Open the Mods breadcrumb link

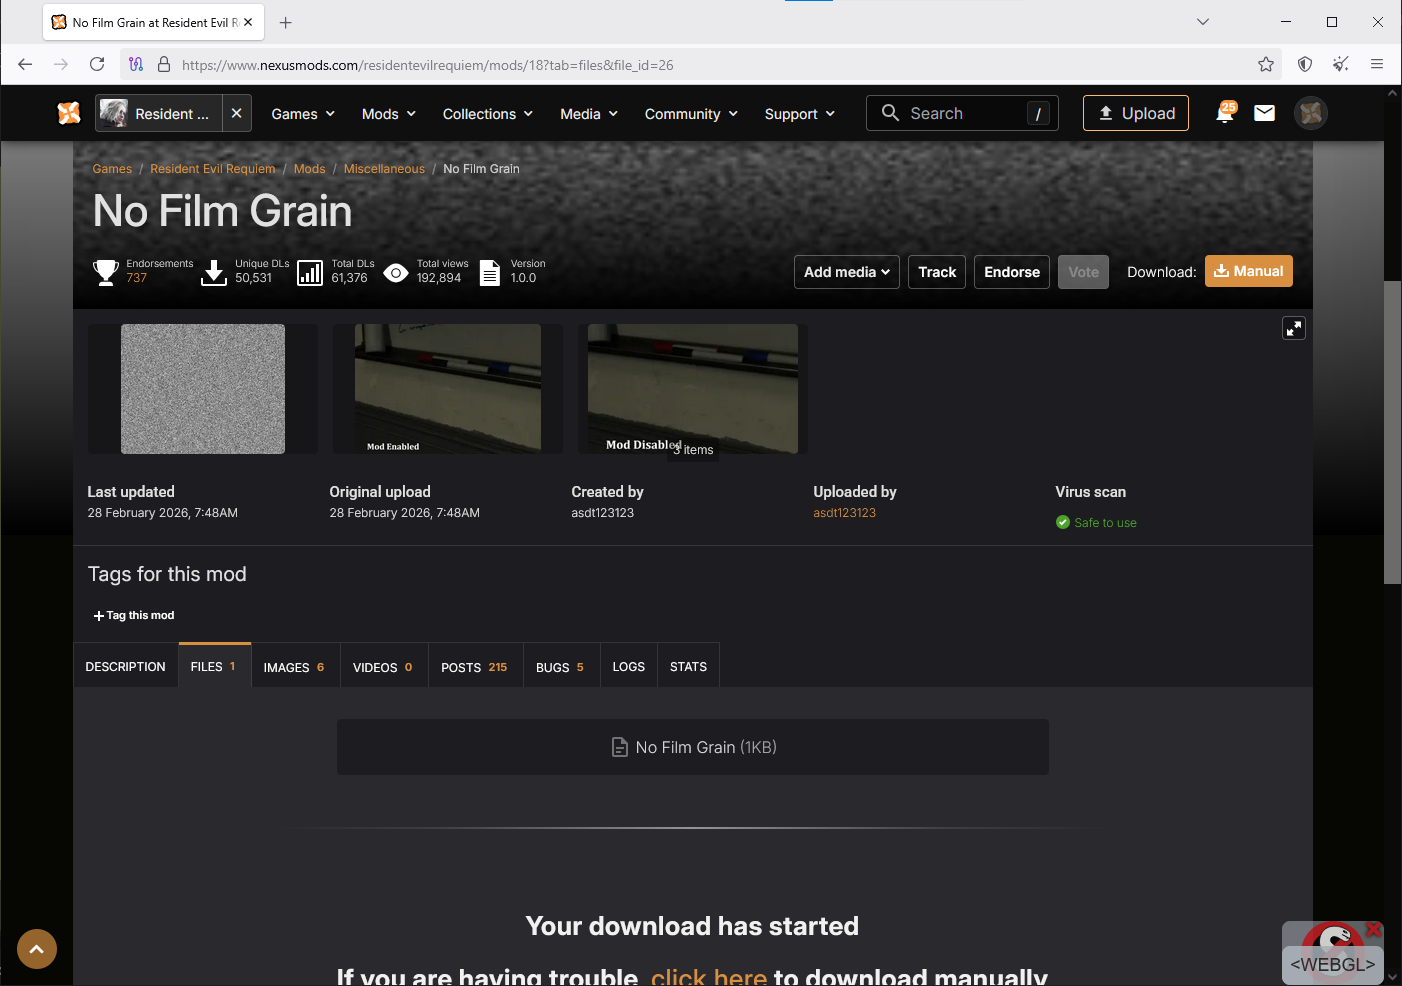310,169
